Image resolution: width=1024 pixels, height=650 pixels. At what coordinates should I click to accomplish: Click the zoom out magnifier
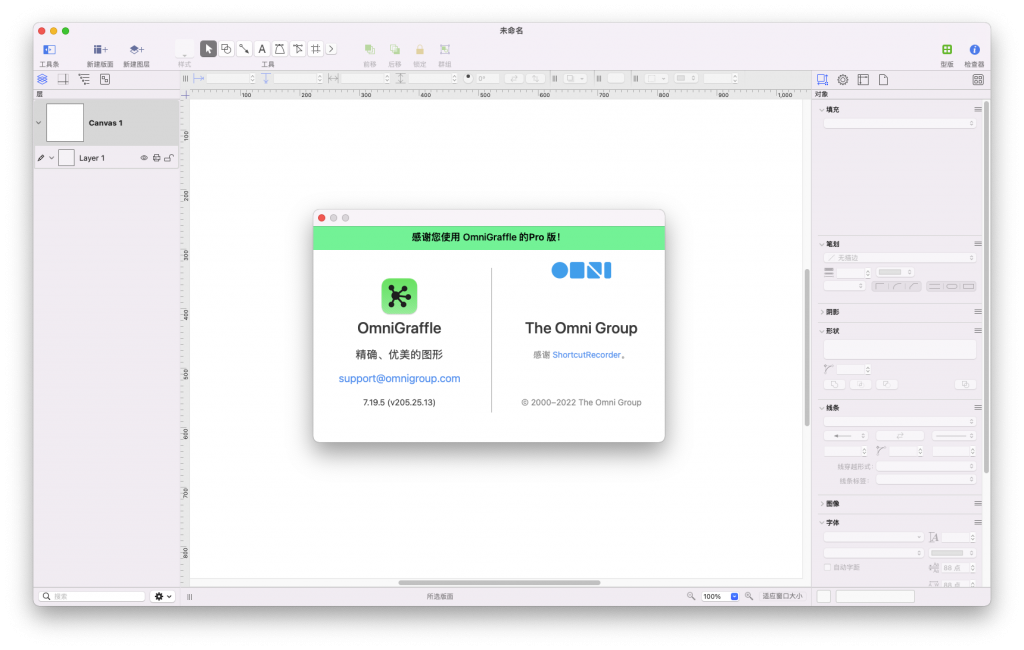point(690,596)
